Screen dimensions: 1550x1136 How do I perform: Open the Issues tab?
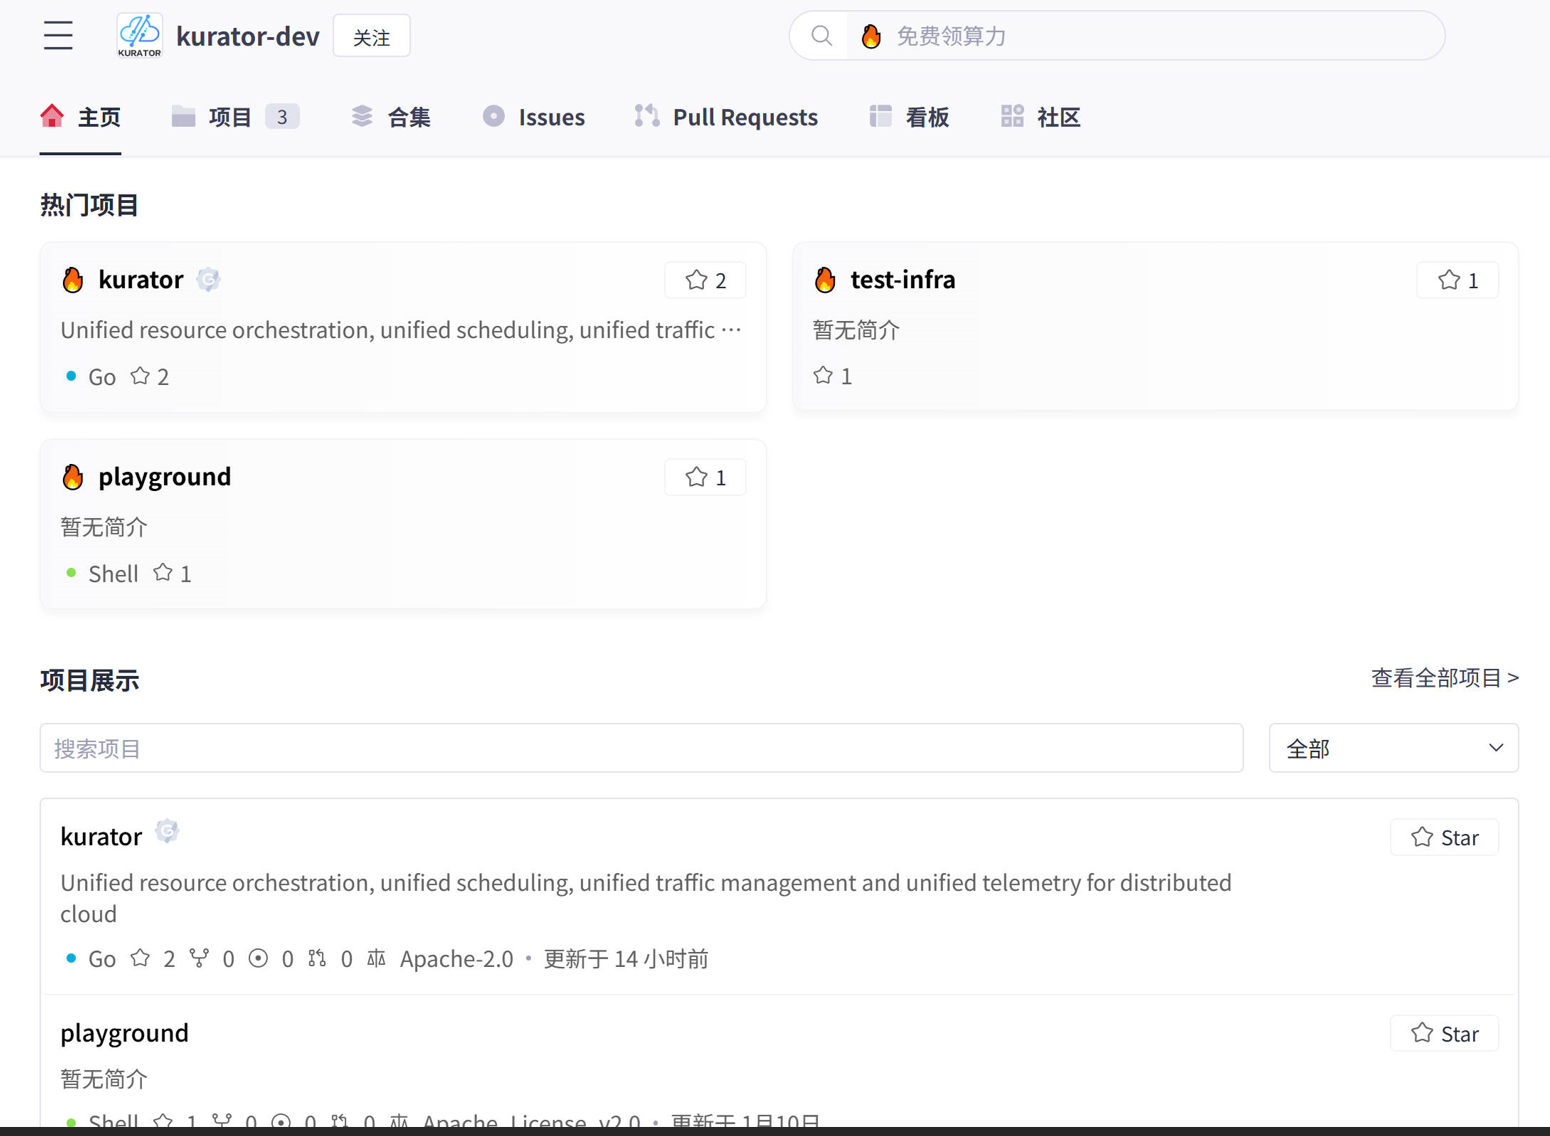(534, 117)
